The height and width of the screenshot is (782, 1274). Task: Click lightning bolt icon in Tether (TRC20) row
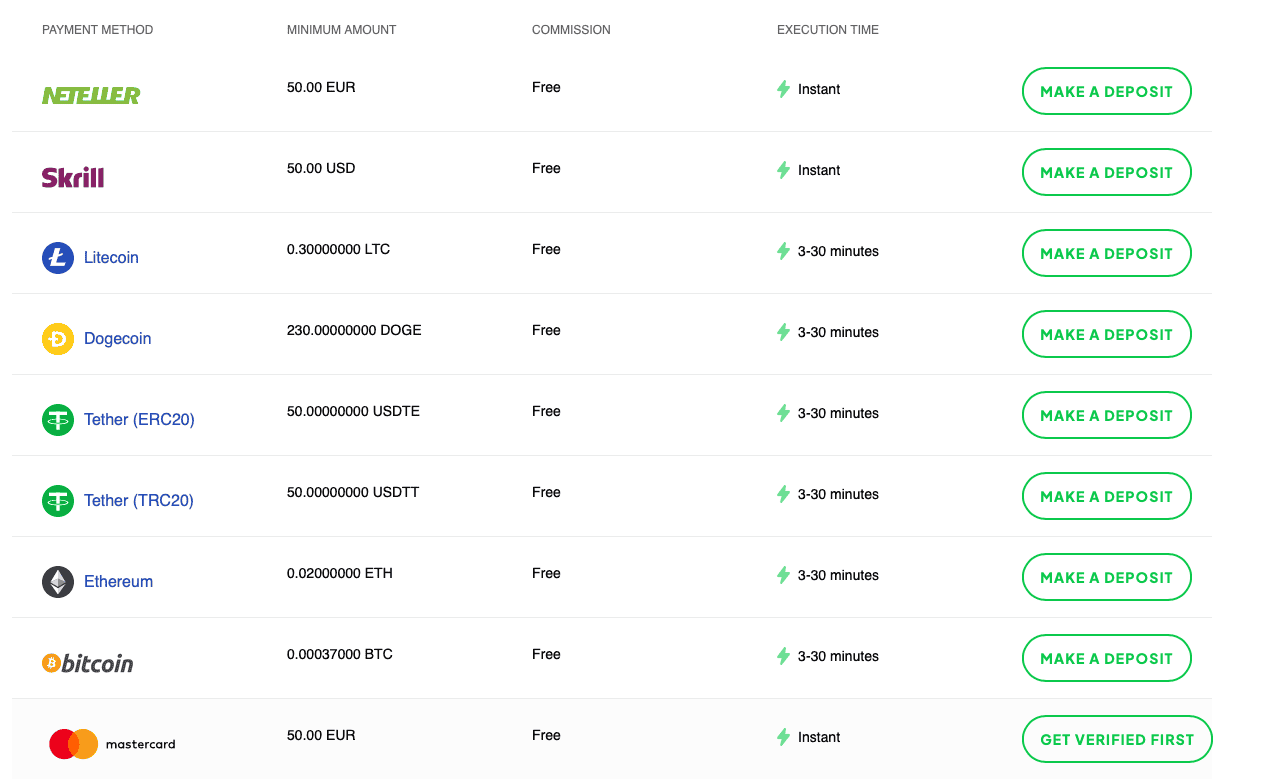pos(784,494)
